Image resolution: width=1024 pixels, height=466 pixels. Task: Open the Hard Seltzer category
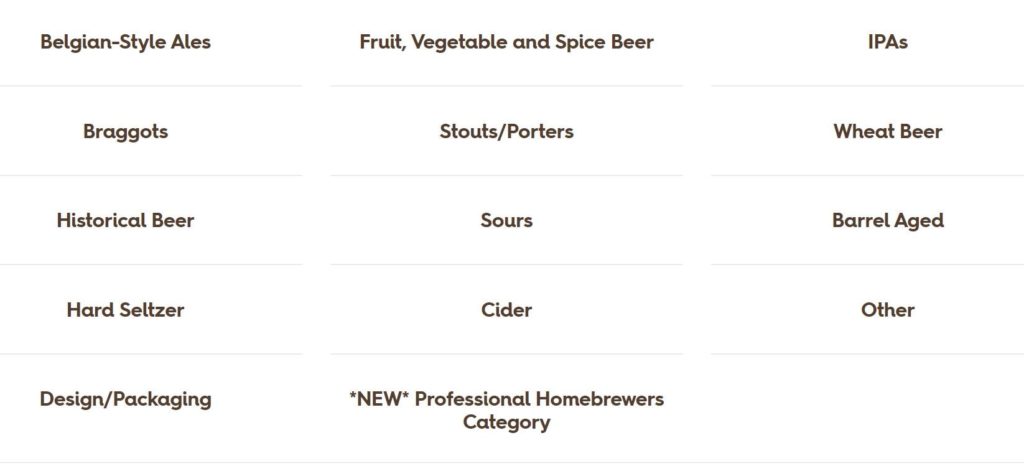pyautogui.click(x=125, y=310)
